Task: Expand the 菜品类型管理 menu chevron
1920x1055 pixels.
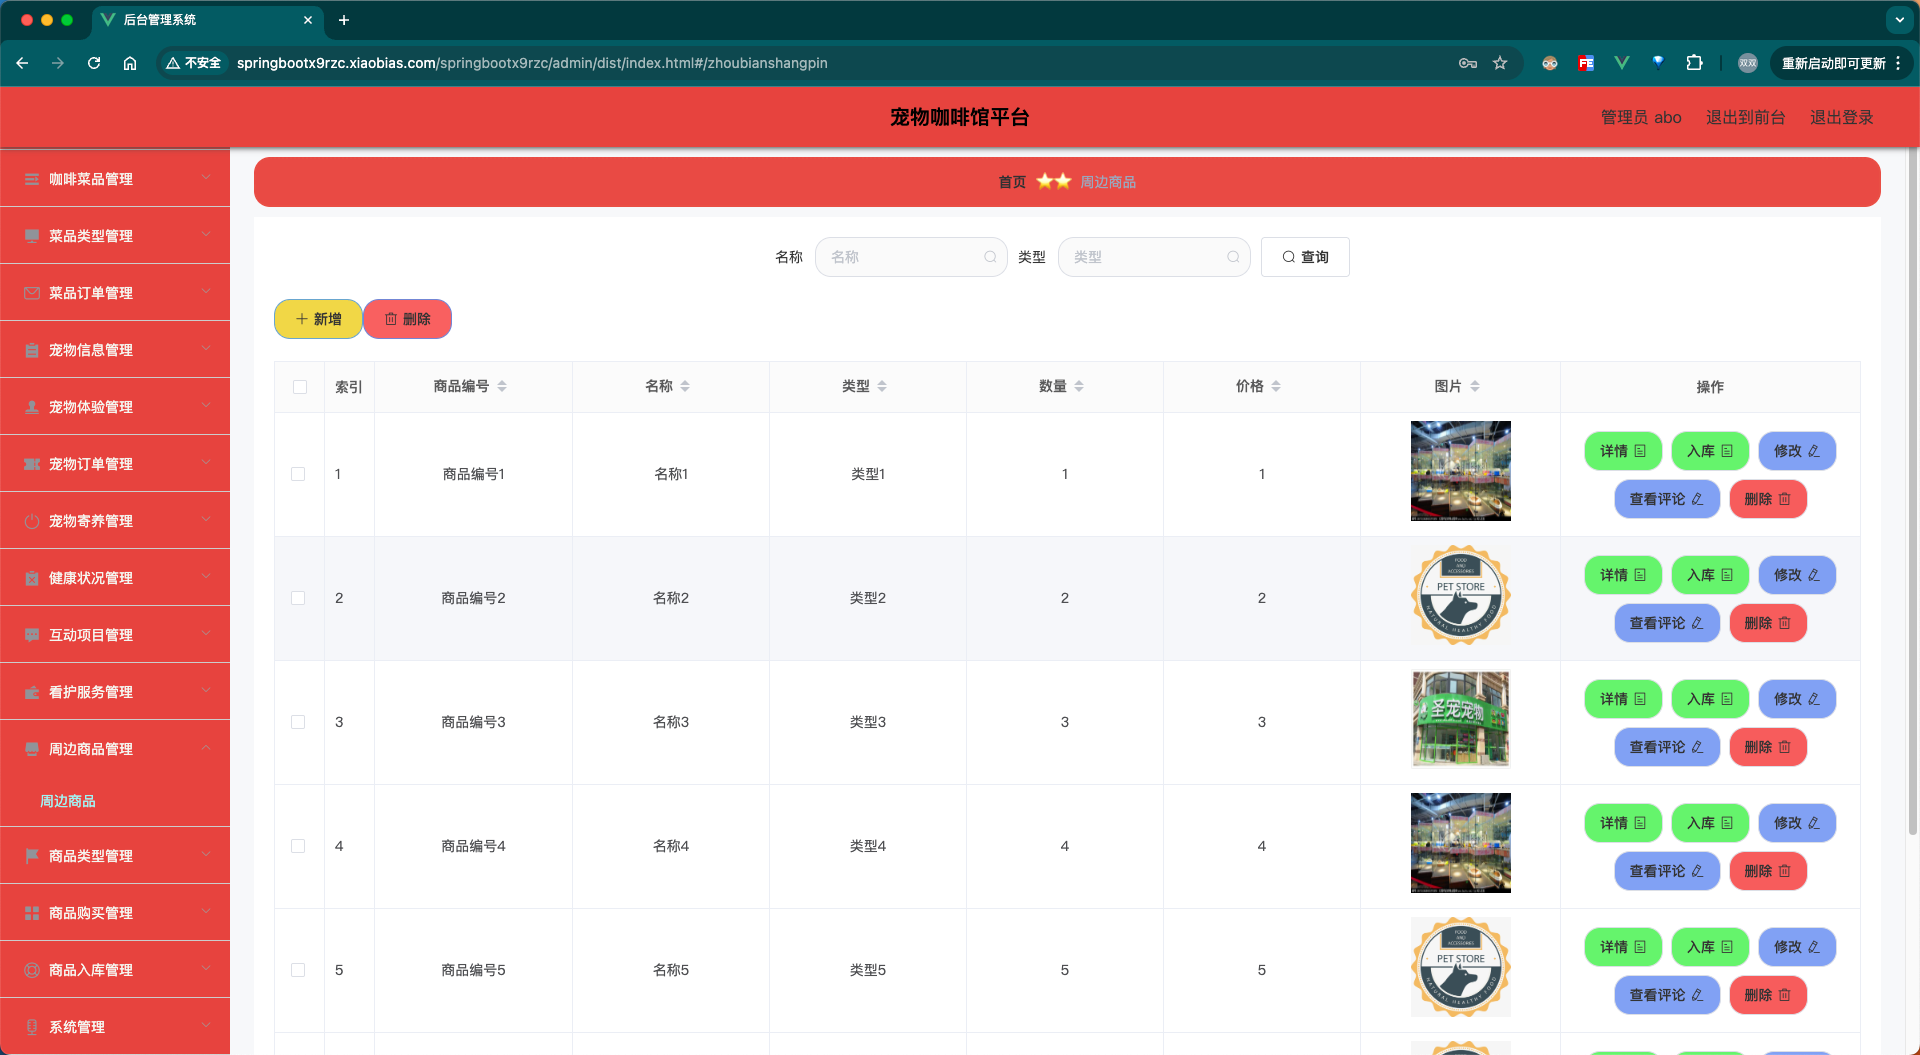Action: coord(206,235)
